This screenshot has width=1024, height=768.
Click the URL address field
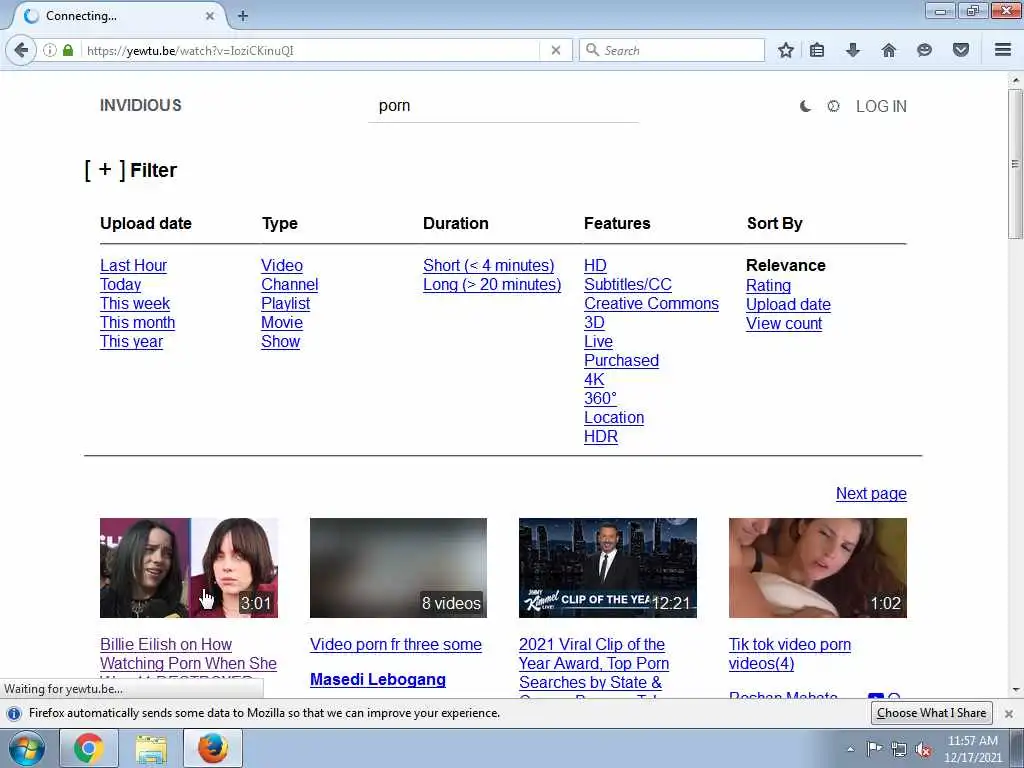click(310, 50)
